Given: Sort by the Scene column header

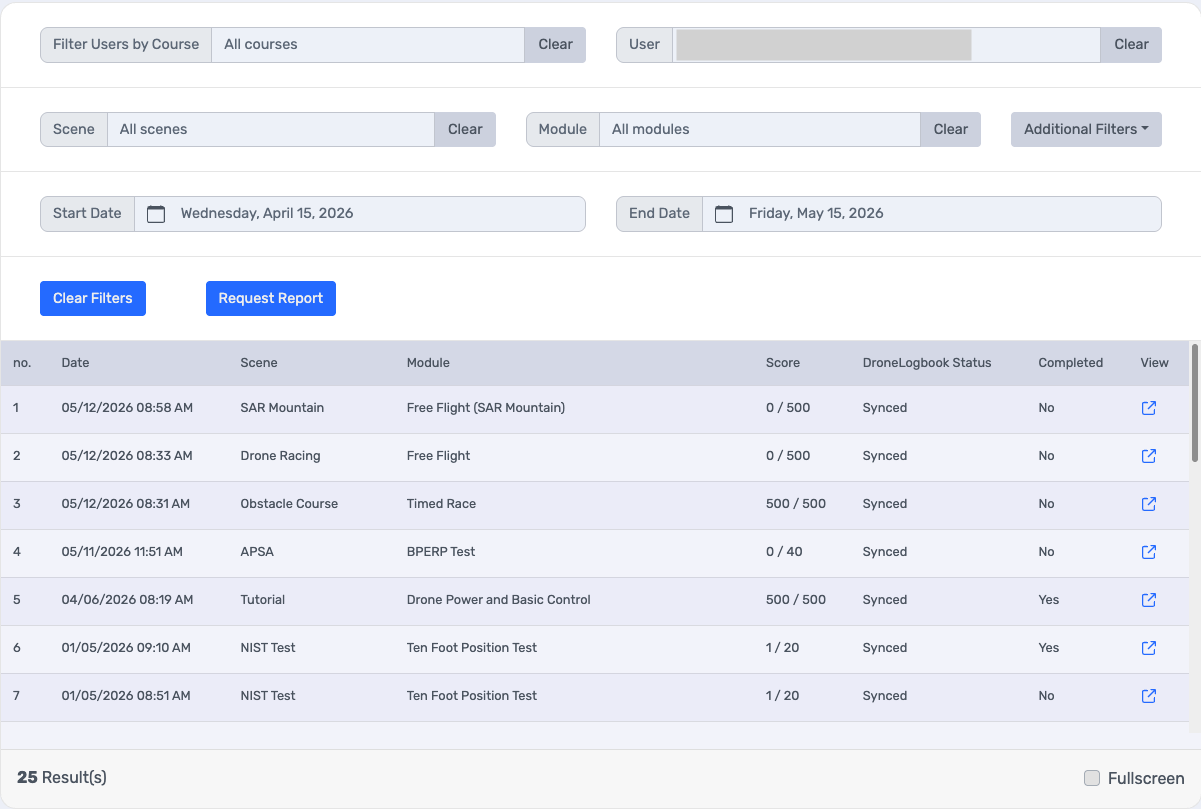Looking at the screenshot, I should [259, 363].
